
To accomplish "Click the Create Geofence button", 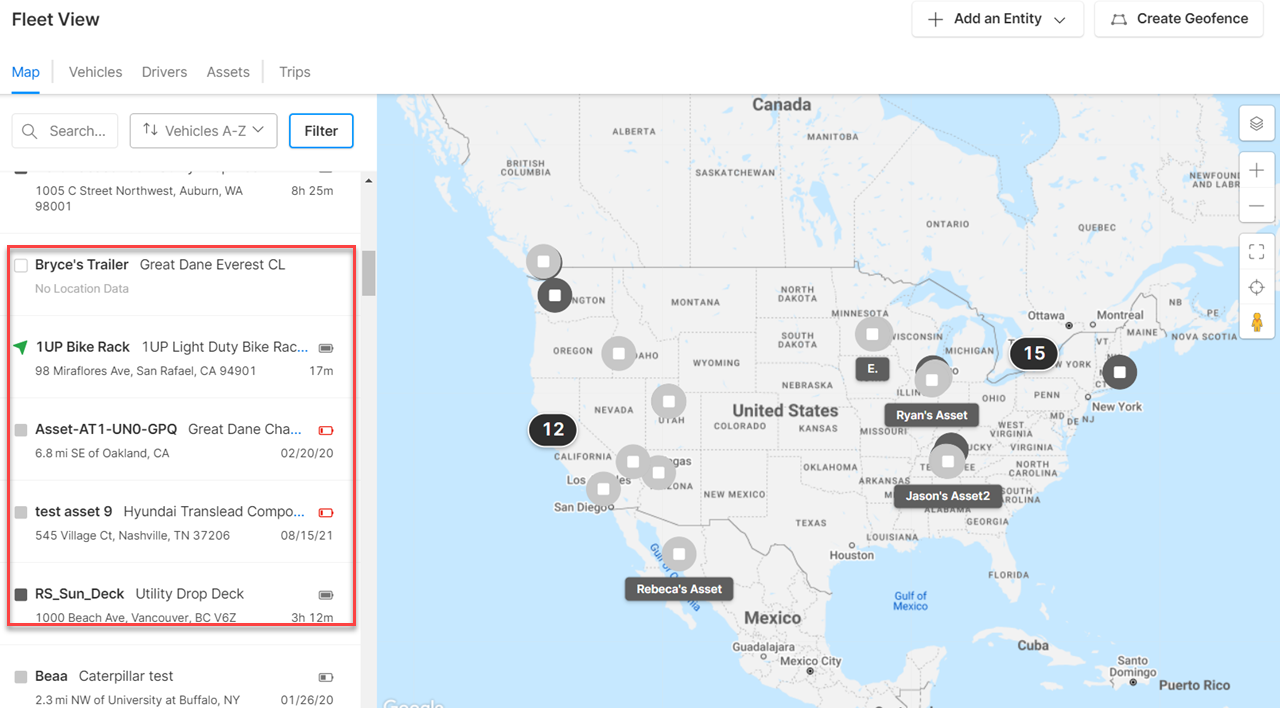I will pos(1179,19).
